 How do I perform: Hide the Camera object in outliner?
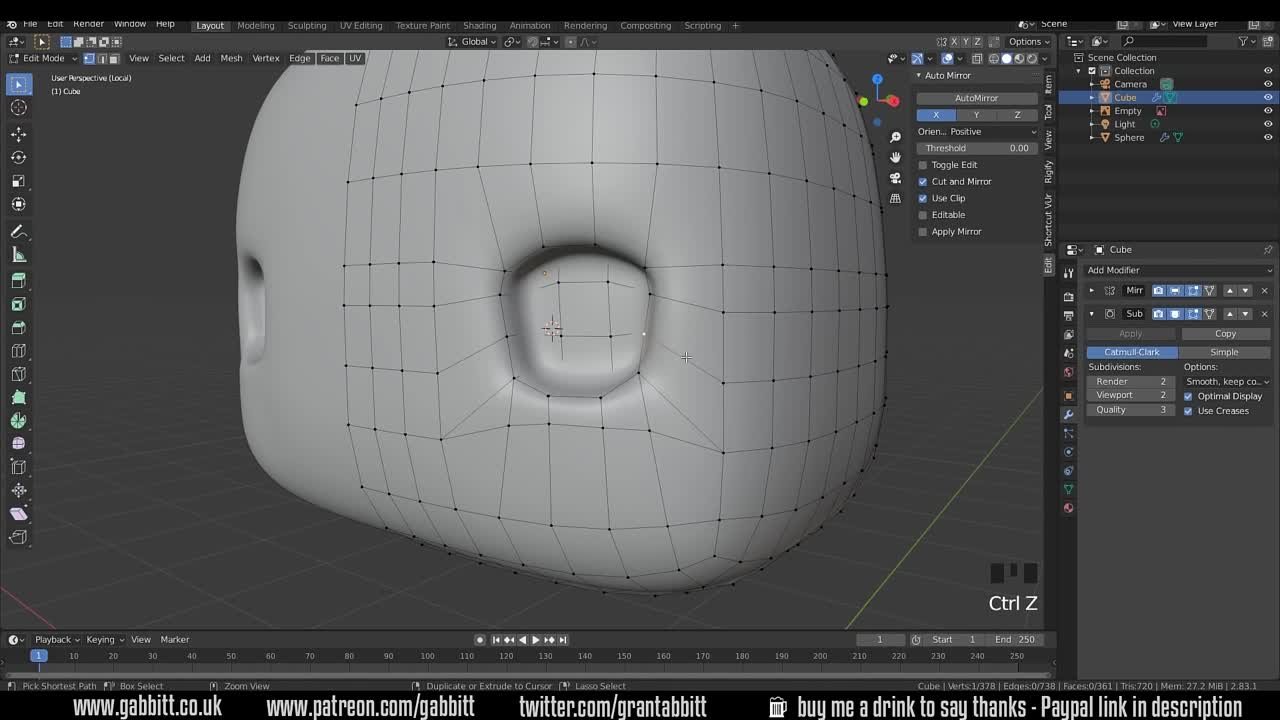1268,84
